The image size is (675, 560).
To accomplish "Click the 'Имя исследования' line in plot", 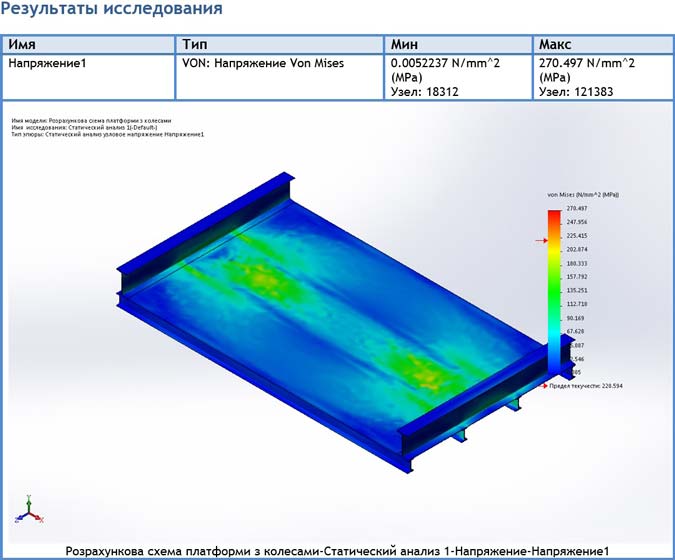I will click(x=84, y=128).
